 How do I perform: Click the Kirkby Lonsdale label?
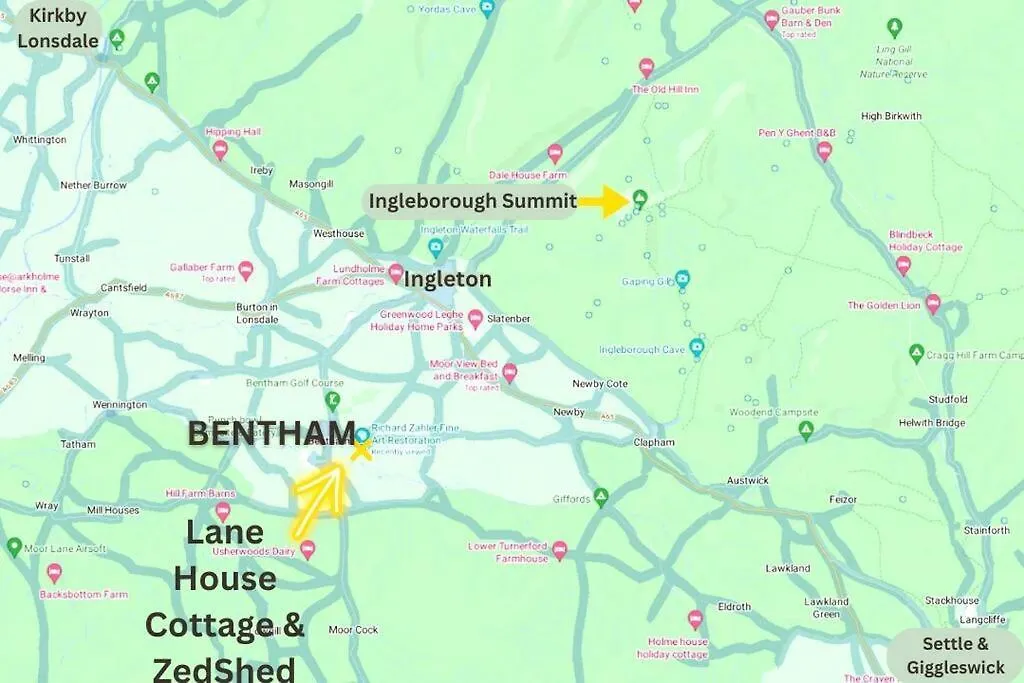pos(57,28)
